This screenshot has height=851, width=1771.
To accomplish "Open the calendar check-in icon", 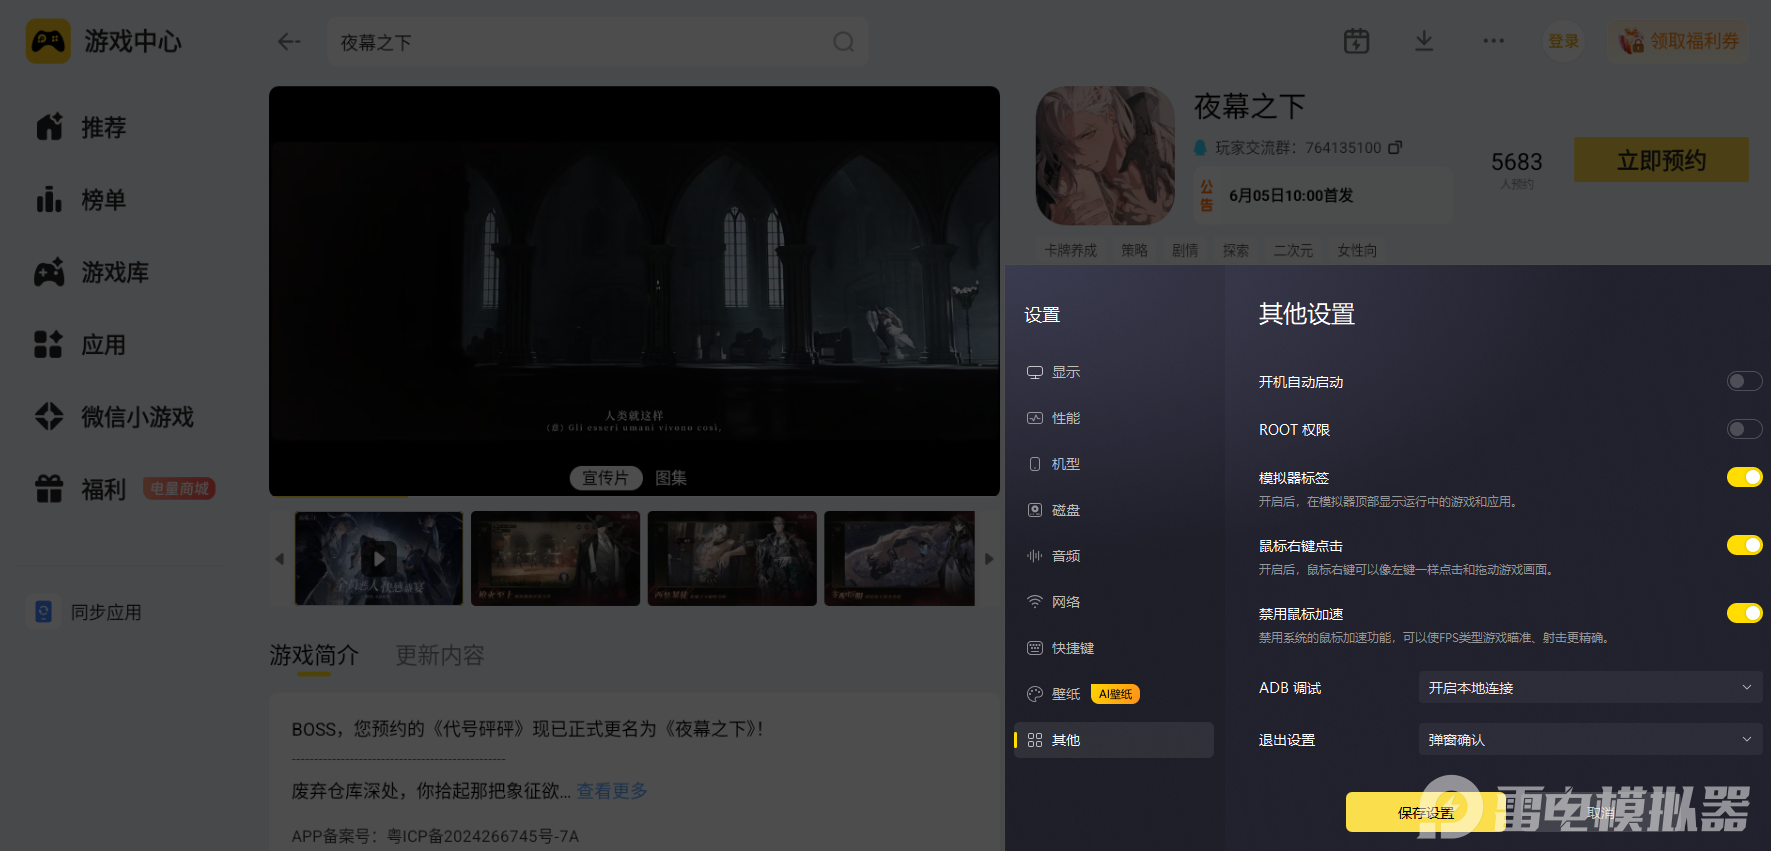I will pyautogui.click(x=1356, y=41).
